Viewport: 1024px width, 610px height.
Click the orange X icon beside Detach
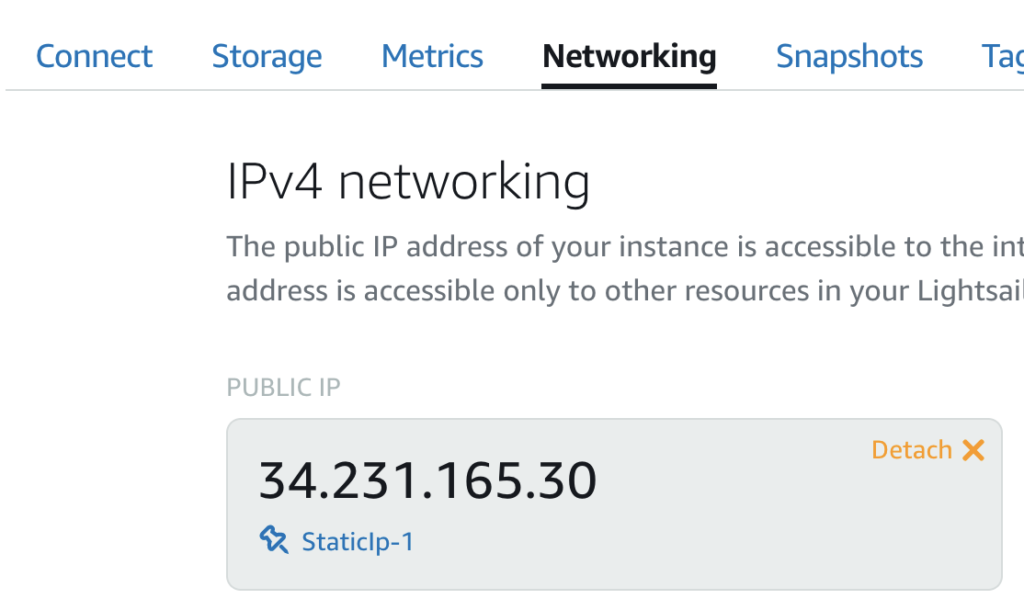[973, 450]
